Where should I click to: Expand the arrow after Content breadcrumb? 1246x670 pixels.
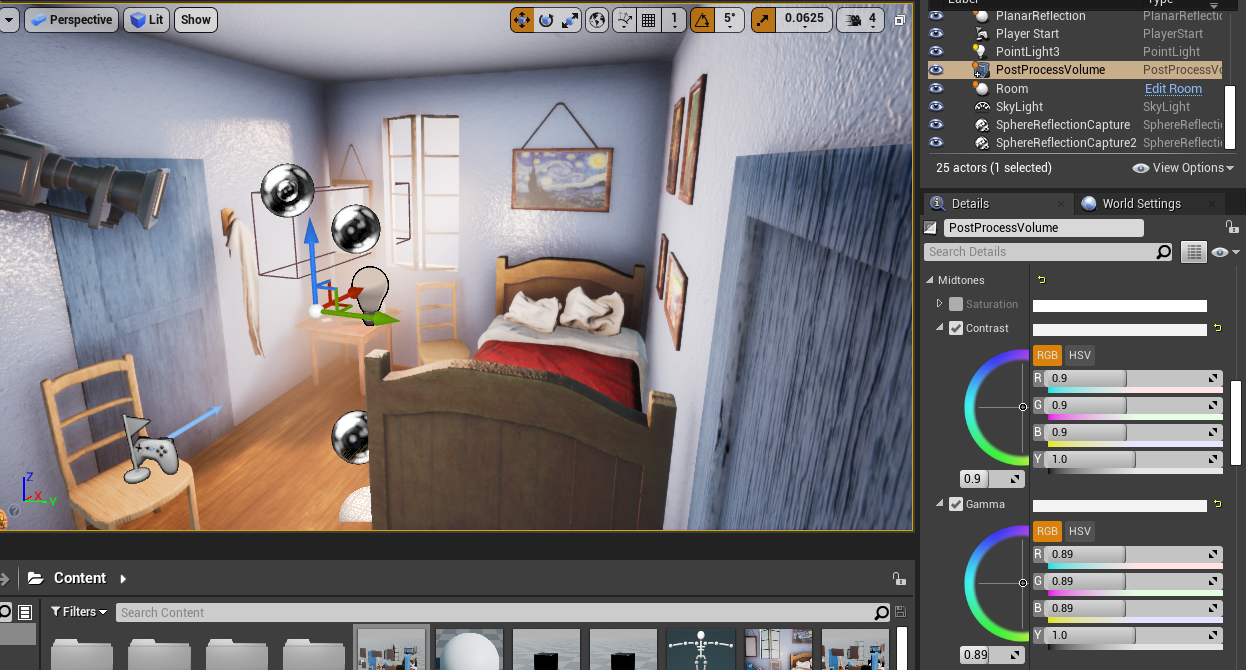tap(124, 578)
